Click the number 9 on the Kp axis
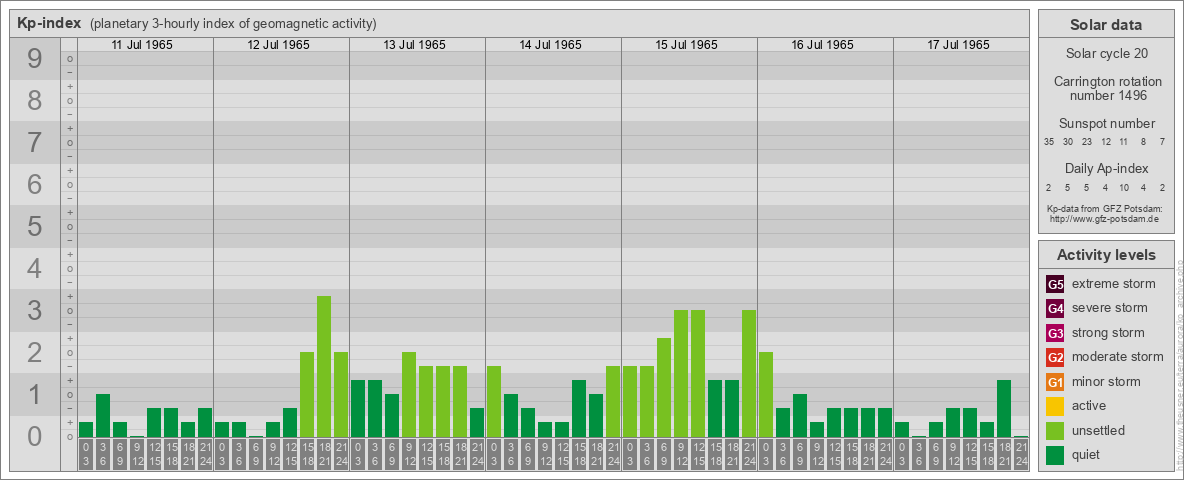Image resolution: width=1184 pixels, height=480 pixels. 35,59
